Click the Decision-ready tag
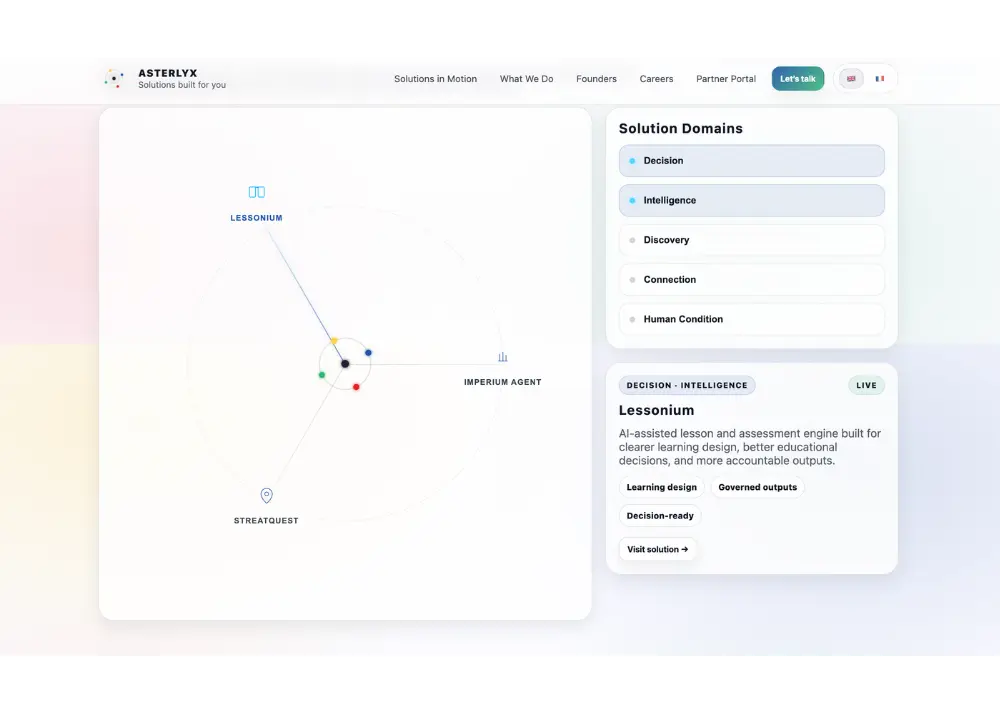 tap(660, 516)
